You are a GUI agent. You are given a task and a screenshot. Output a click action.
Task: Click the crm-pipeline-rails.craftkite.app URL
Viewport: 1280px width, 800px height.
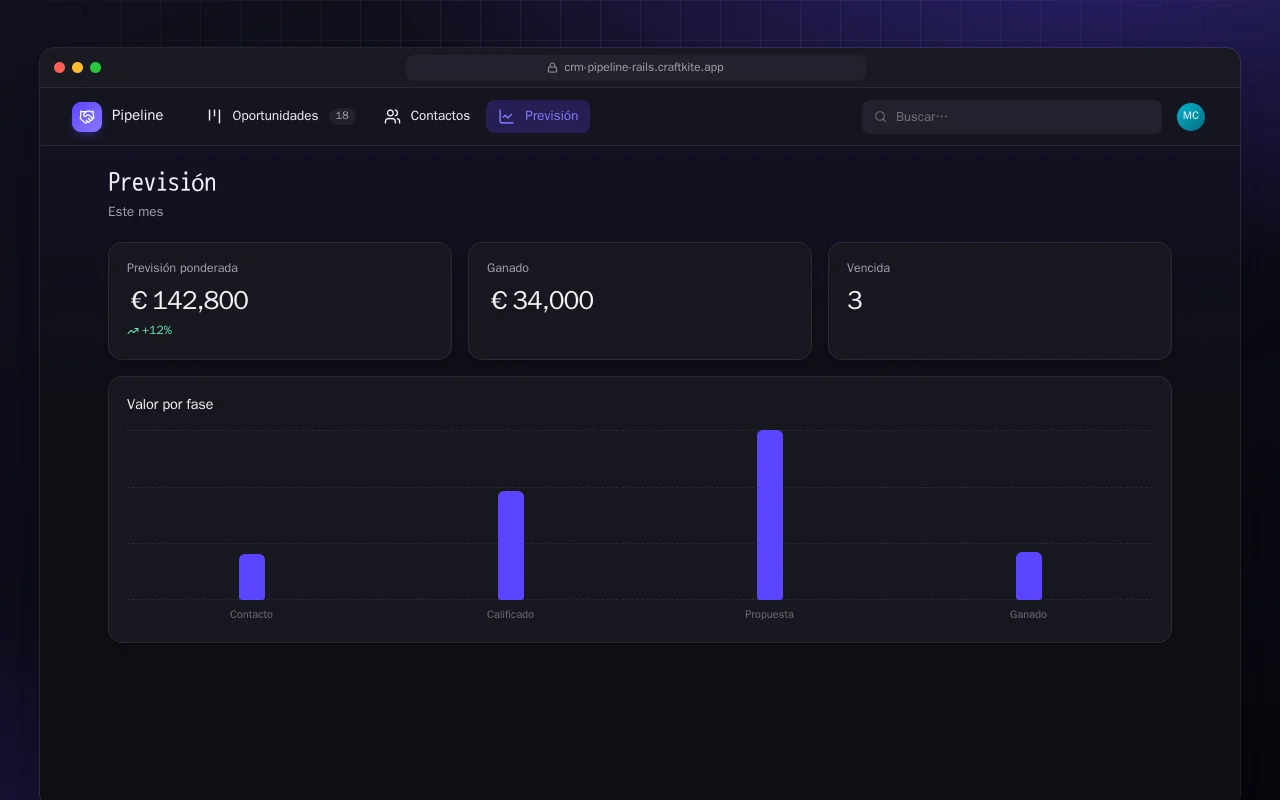click(x=643, y=68)
